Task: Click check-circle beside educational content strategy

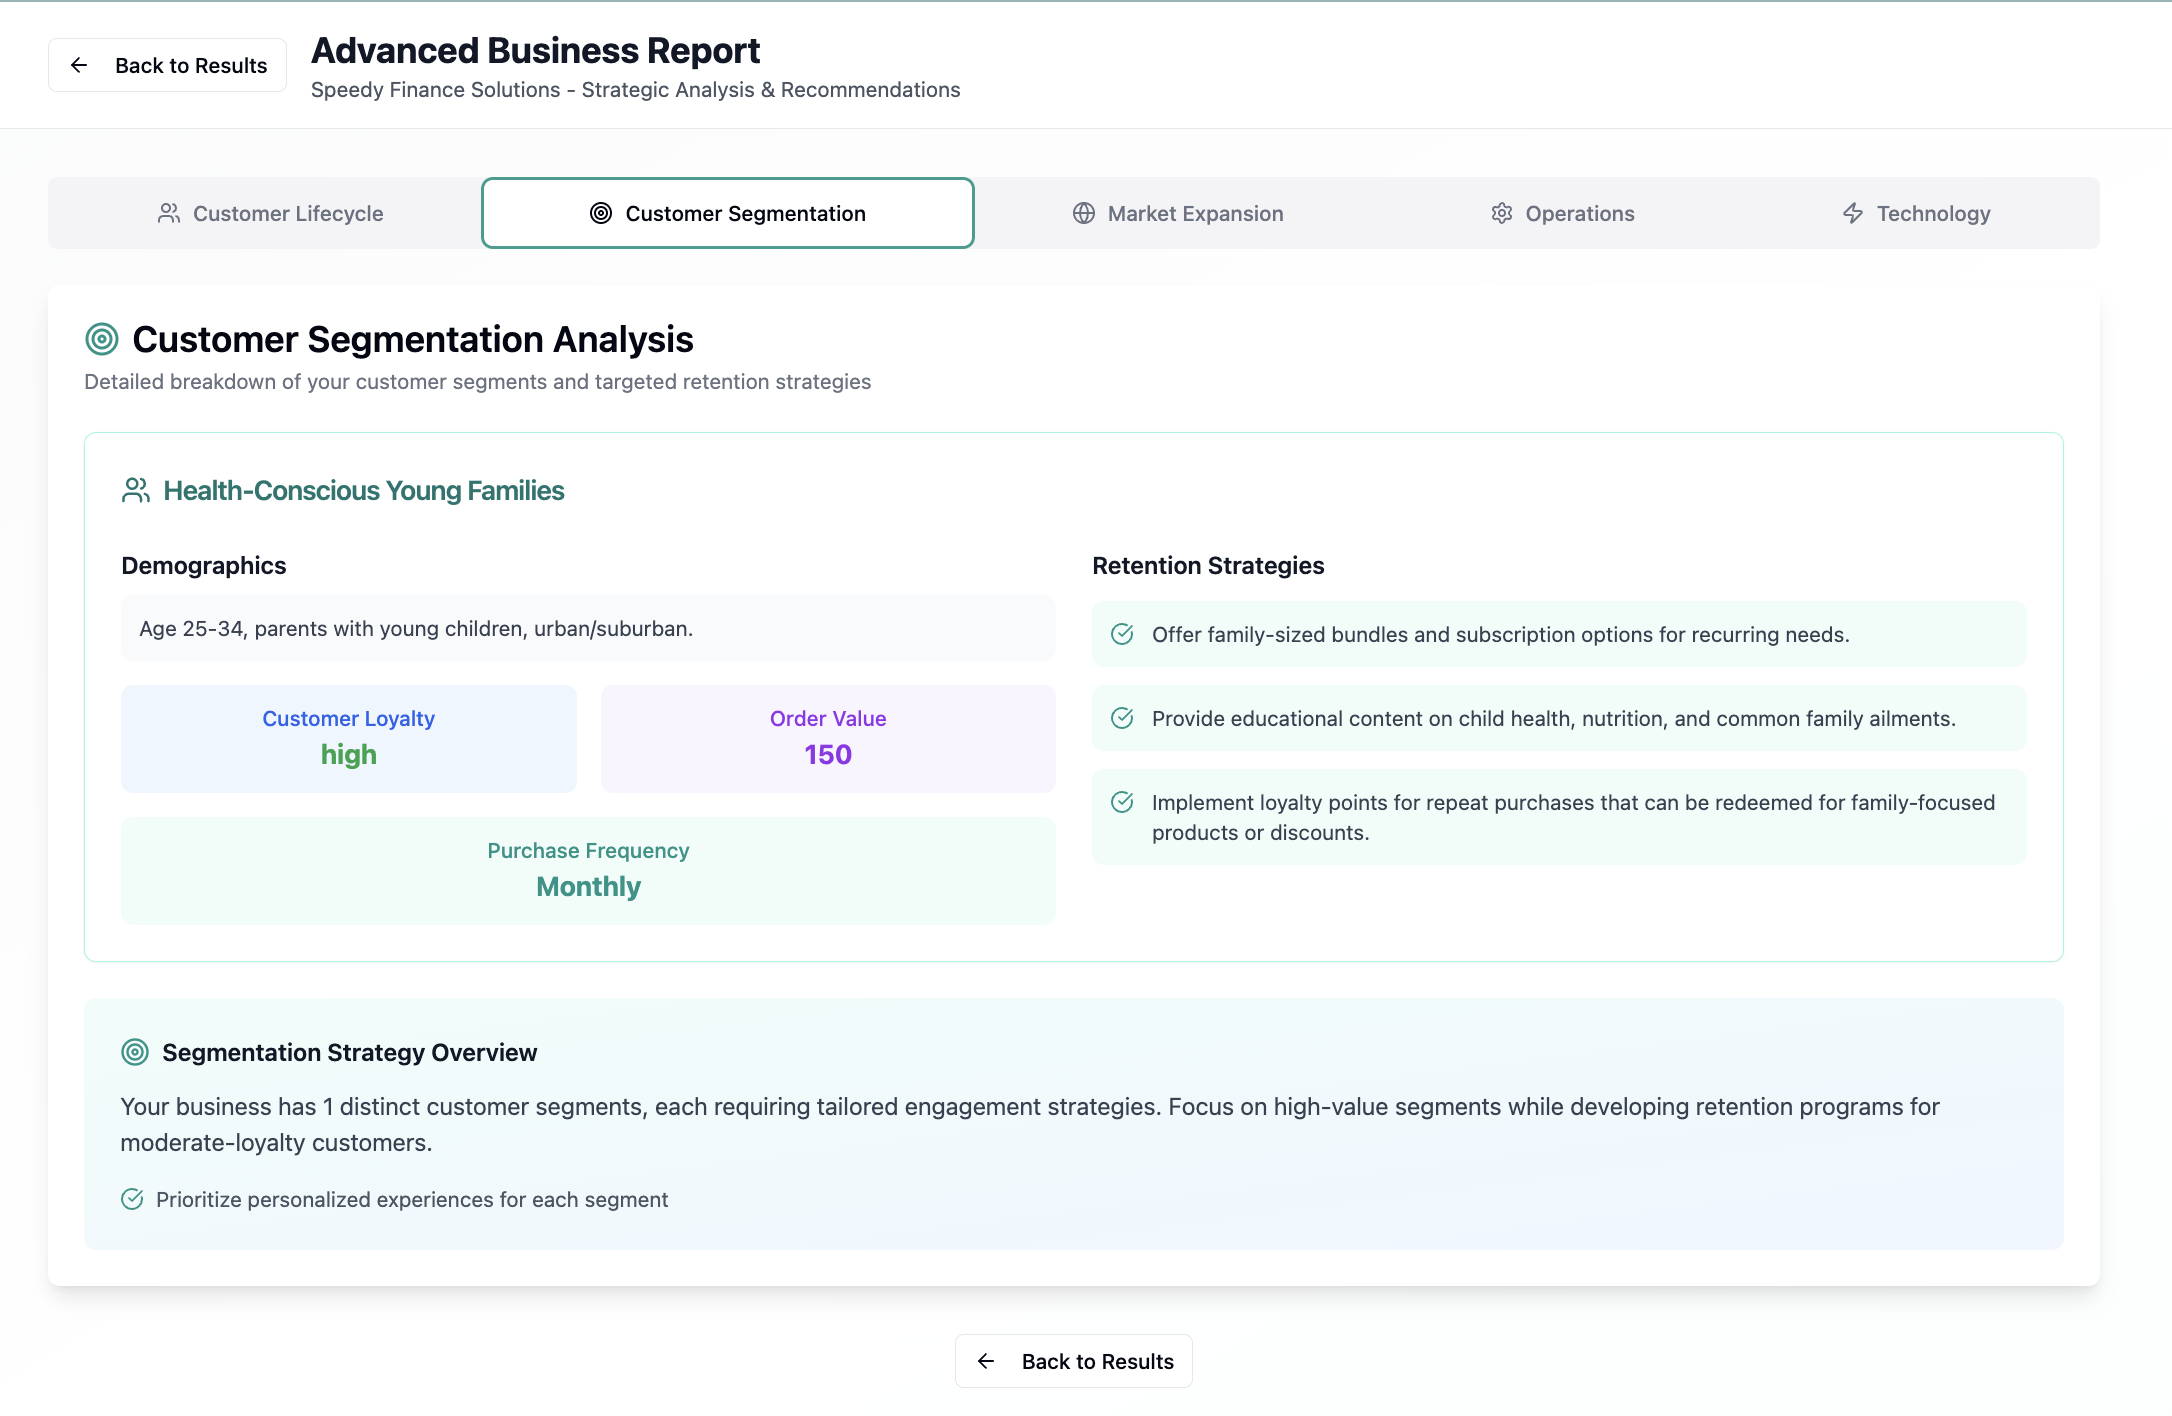Action: [x=1122, y=718]
